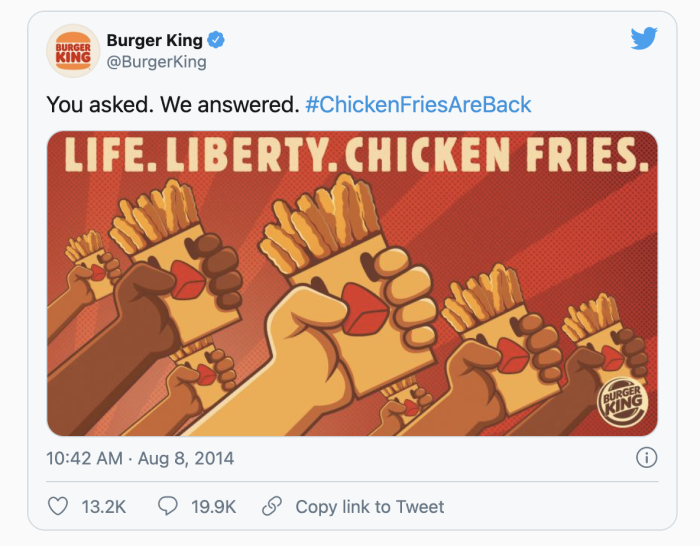Open the @BurgerKing handle
The width and height of the screenshot is (700, 546).
point(156,62)
